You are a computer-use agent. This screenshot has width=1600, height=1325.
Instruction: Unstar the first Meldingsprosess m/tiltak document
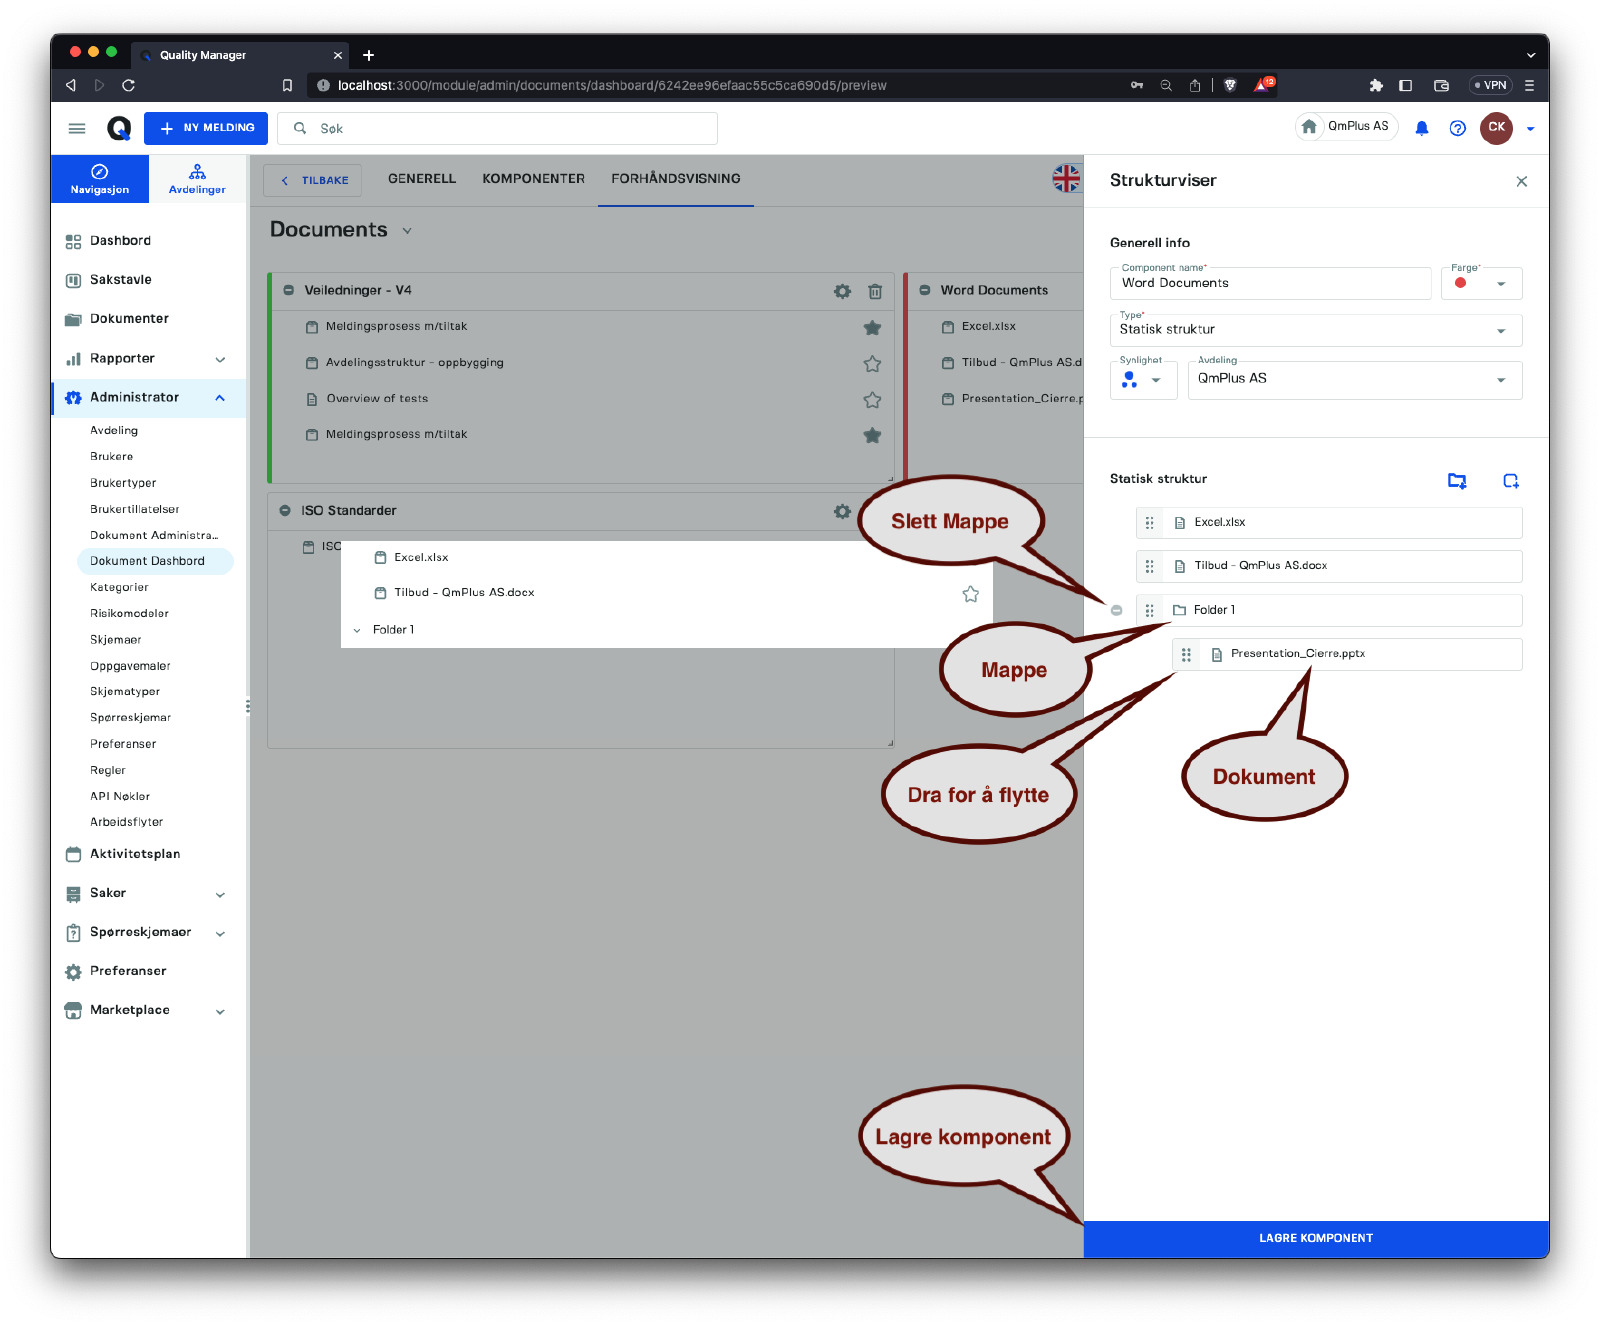pos(872,328)
